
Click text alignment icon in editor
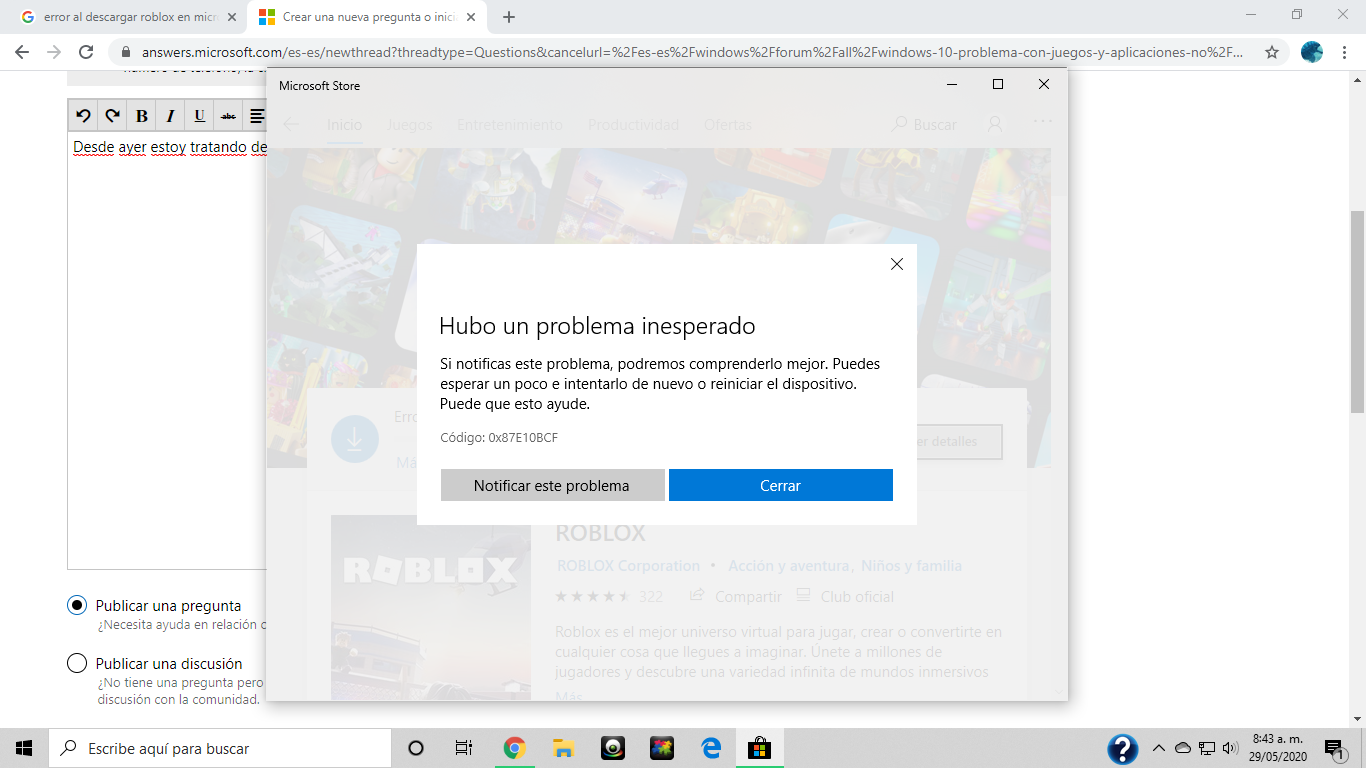pos(256,116)
